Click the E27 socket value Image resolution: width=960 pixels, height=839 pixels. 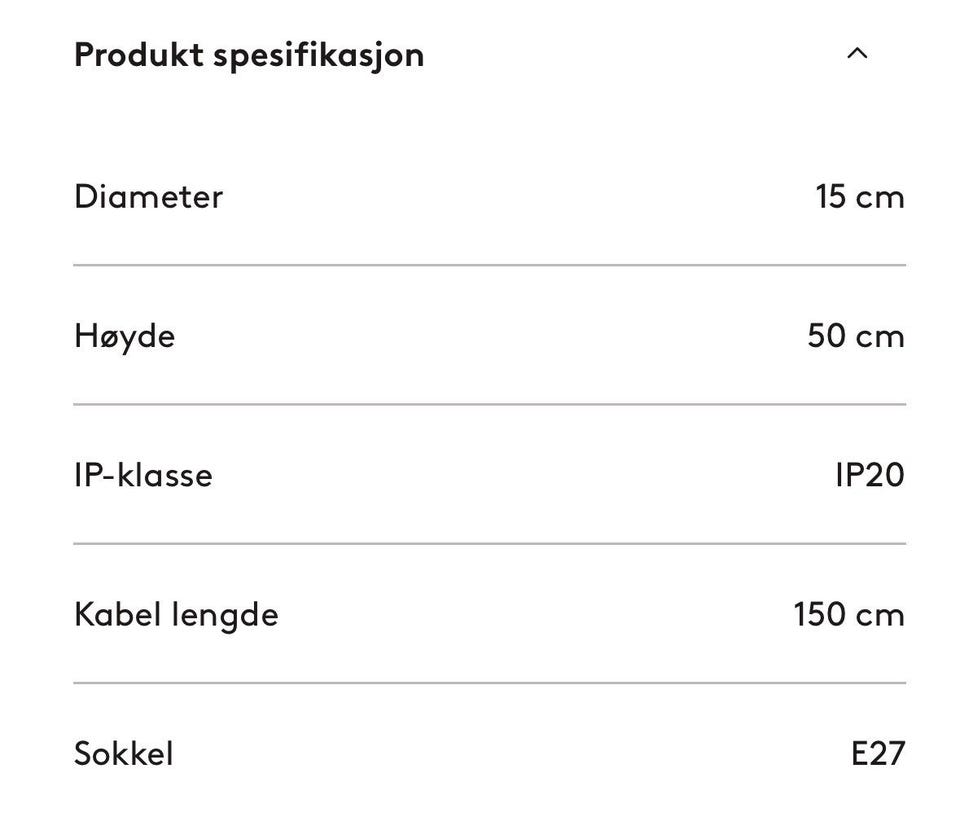pyautogui.click(x=877, y=753)
